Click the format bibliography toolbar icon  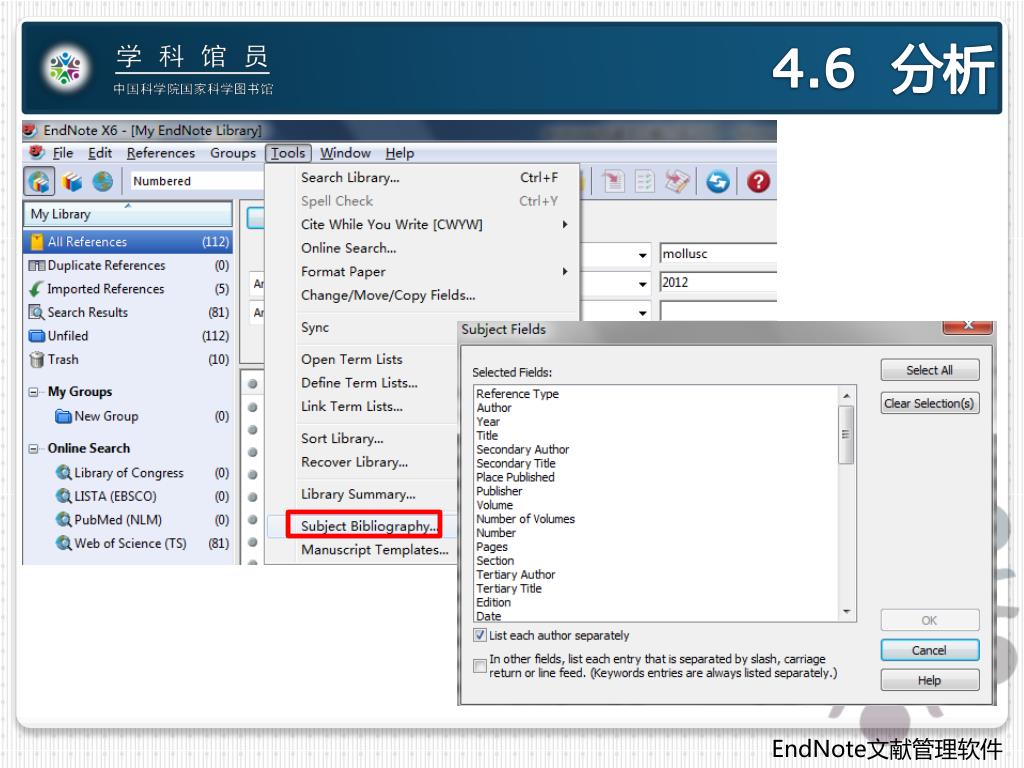[x=645, y=182]
